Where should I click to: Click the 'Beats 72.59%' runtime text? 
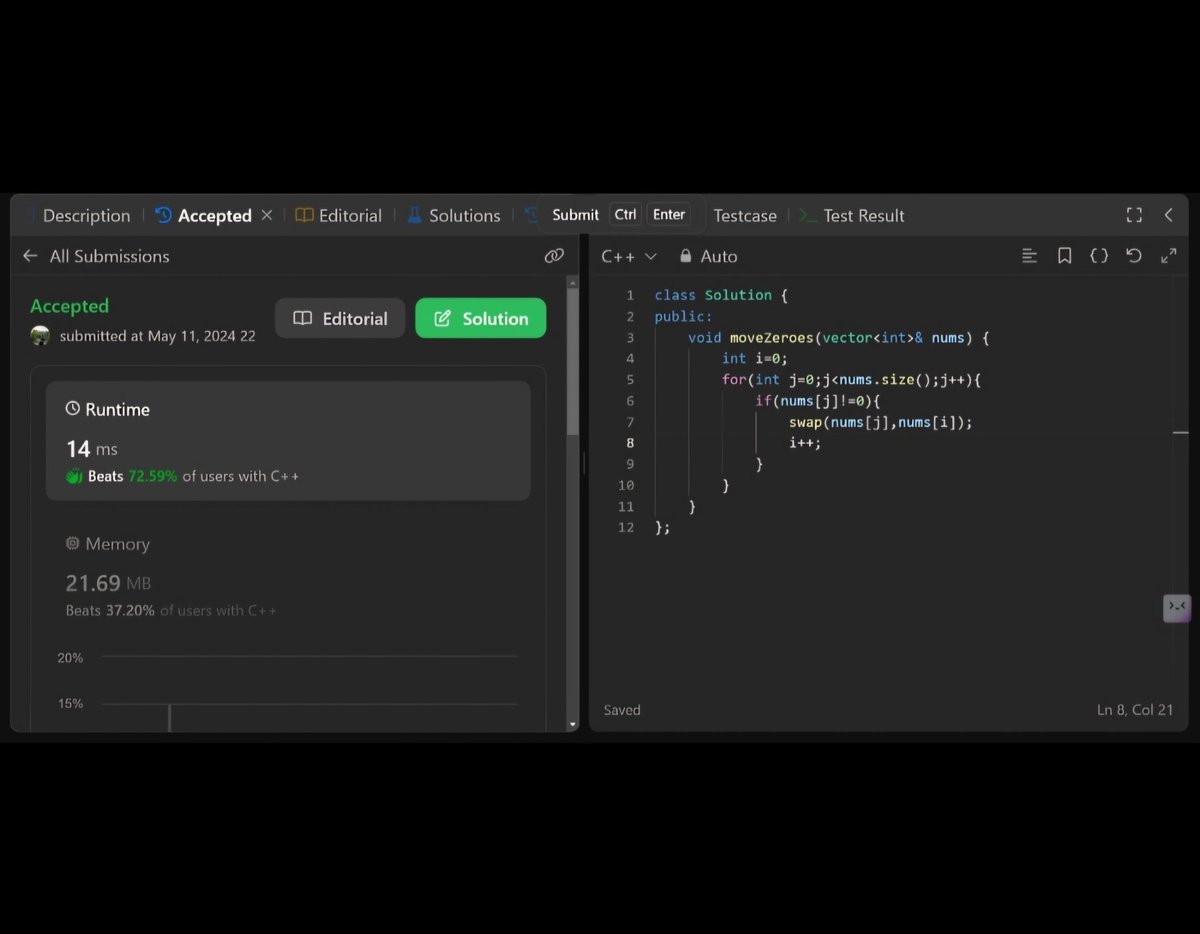pos(132,476)
